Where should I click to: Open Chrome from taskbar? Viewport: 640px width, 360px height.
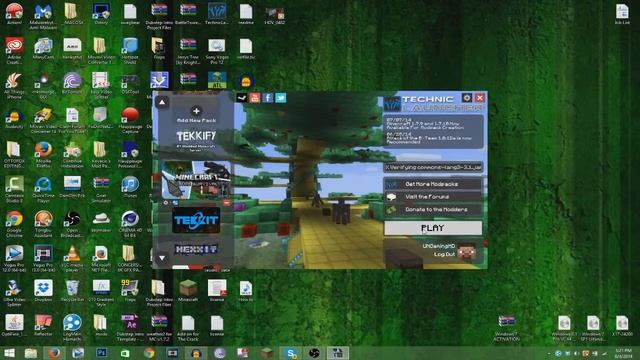point(149,353)
